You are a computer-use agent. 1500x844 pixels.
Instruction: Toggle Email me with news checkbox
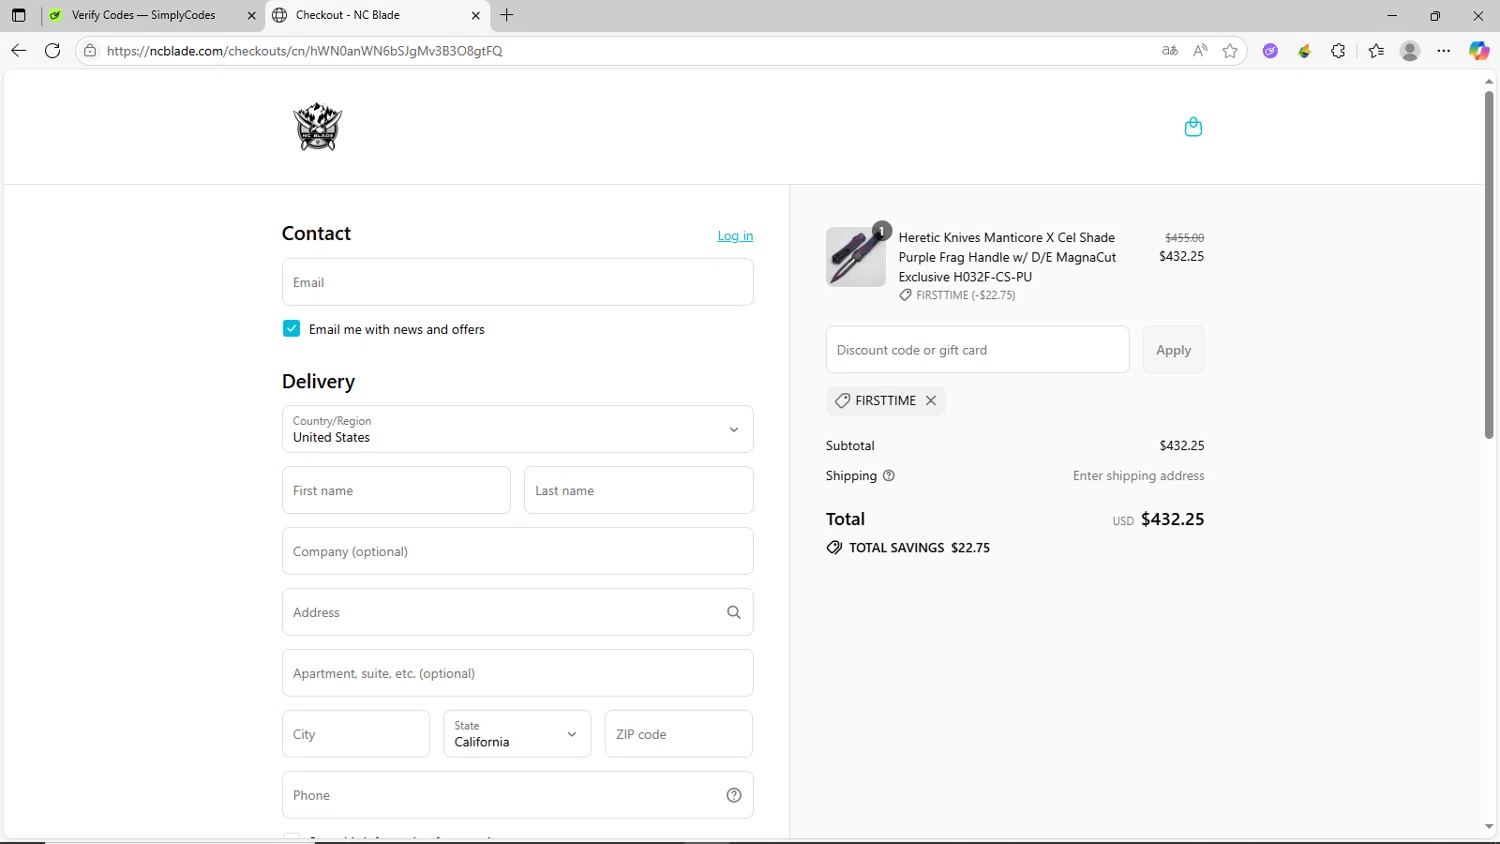(291, 328)
